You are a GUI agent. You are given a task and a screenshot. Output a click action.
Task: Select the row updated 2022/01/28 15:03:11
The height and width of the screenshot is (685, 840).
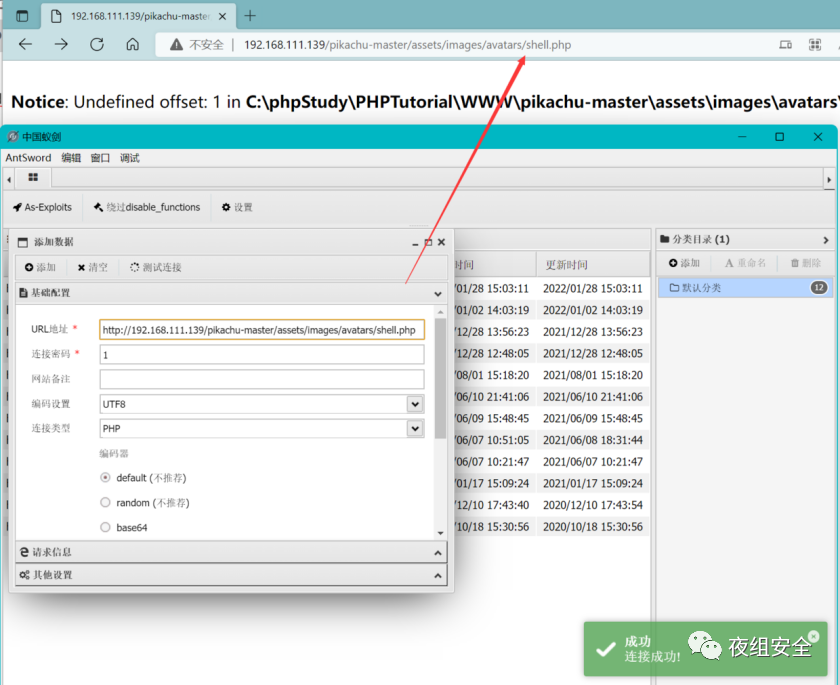tap(551, 289)
